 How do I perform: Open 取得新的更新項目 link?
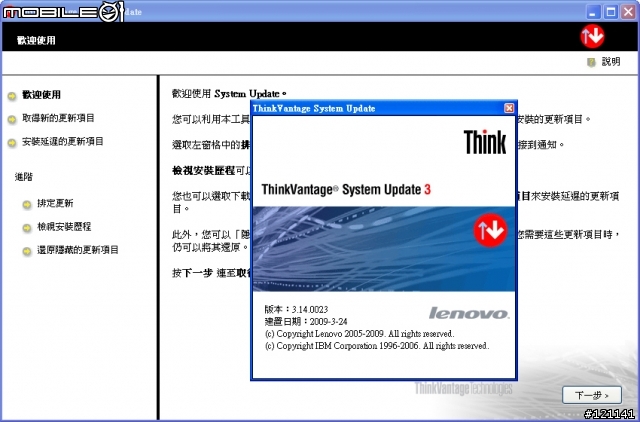pos(58,118)
